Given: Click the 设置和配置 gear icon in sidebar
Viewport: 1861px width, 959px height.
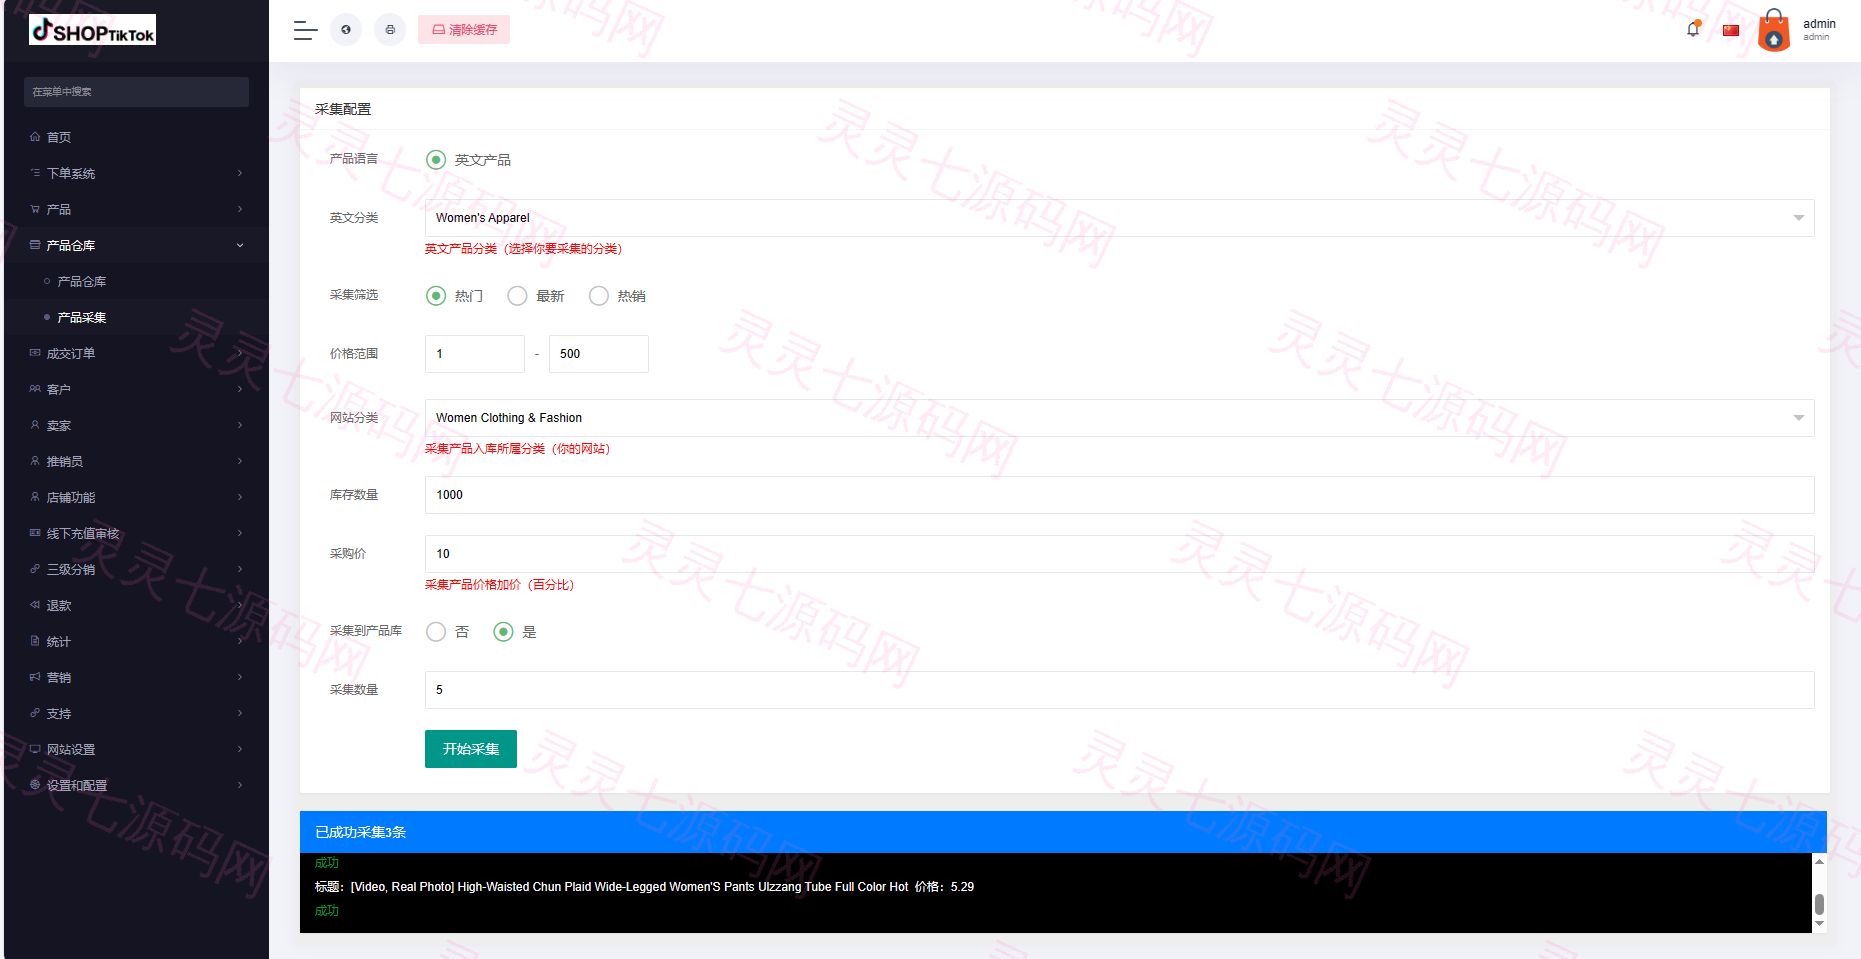Looking at the screenshot, I should click(35, 785).
